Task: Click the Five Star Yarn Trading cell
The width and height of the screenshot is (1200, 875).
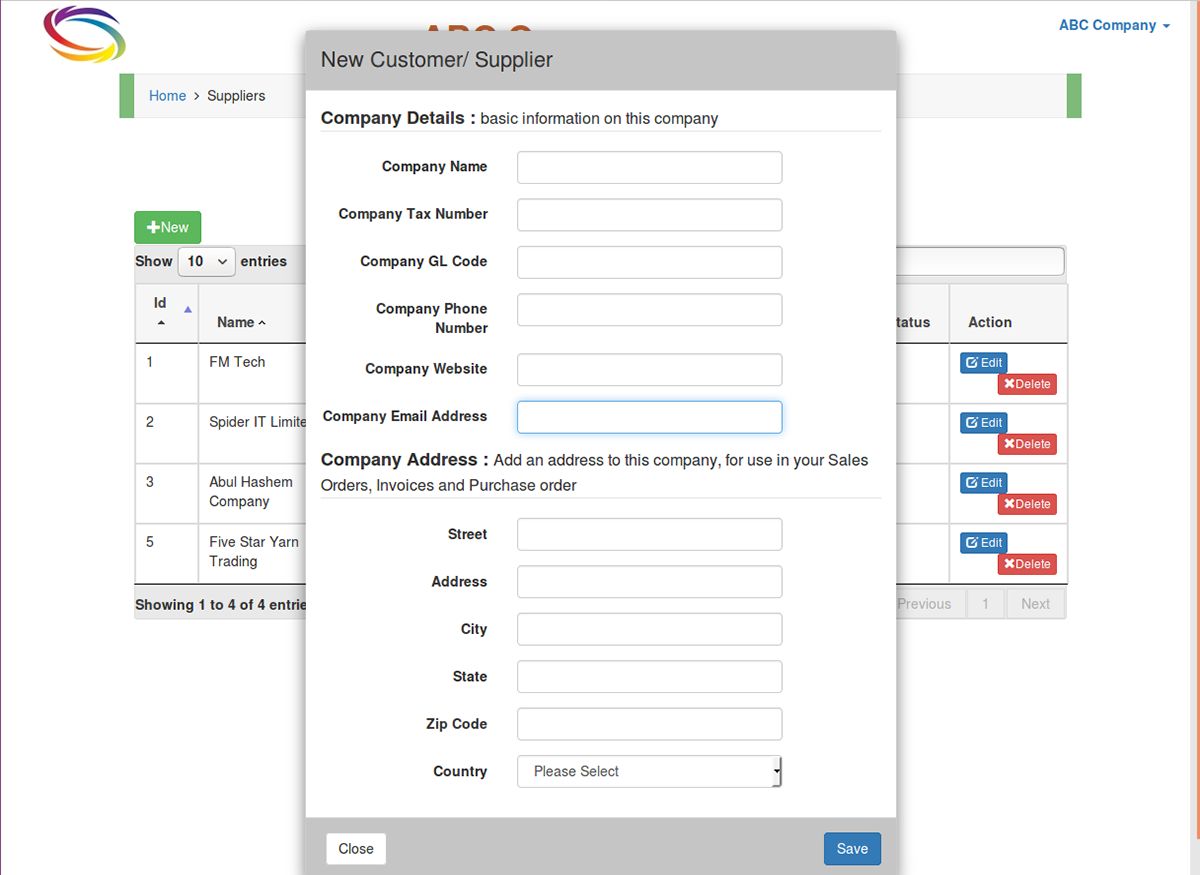Action: (x=254, y=551)
